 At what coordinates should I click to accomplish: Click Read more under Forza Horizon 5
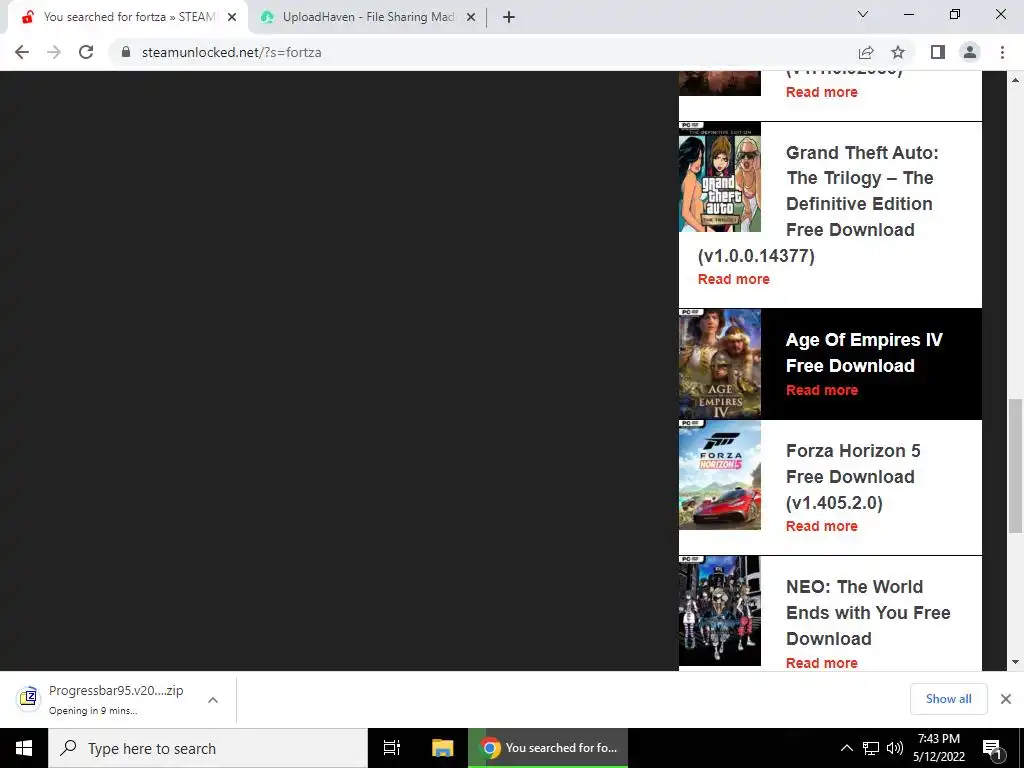coord(822,526)
